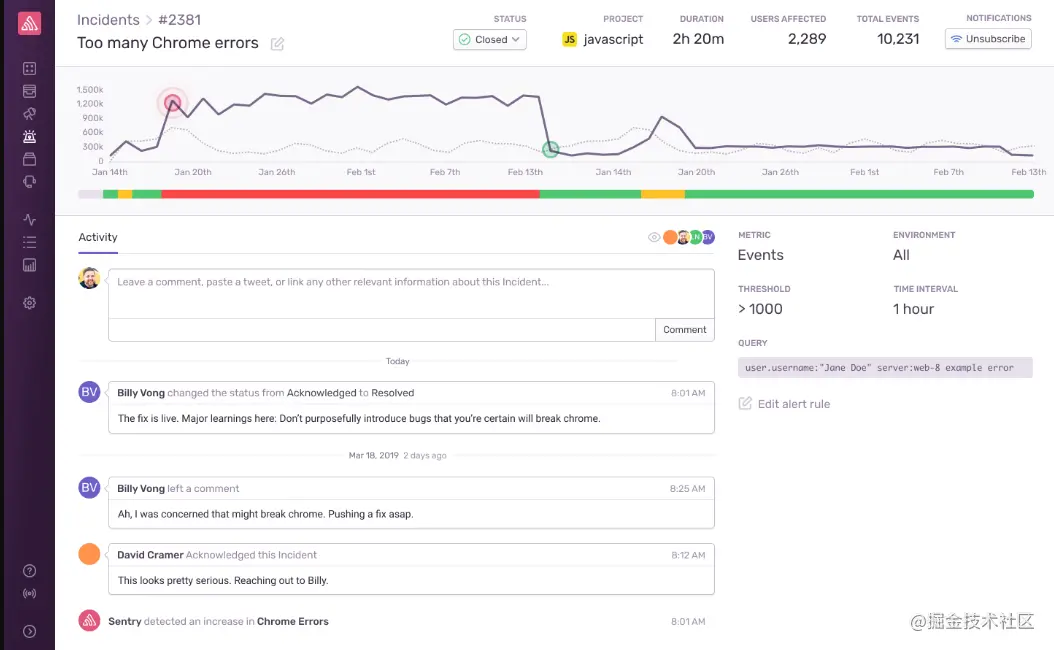Click the Comment button
This screenshot has height=650, width=1054.
point(684,330)
